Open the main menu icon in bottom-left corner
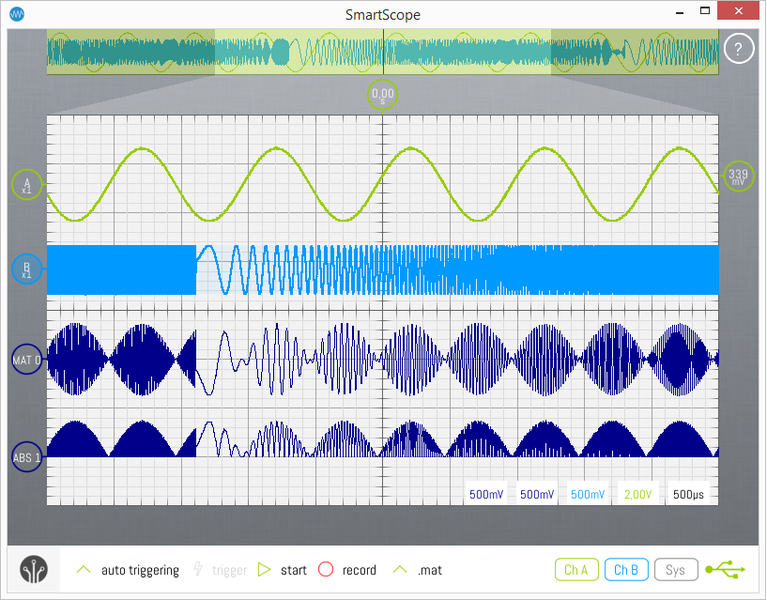The height and width of the screenshot is (600, 767). (x=34, y=570)
